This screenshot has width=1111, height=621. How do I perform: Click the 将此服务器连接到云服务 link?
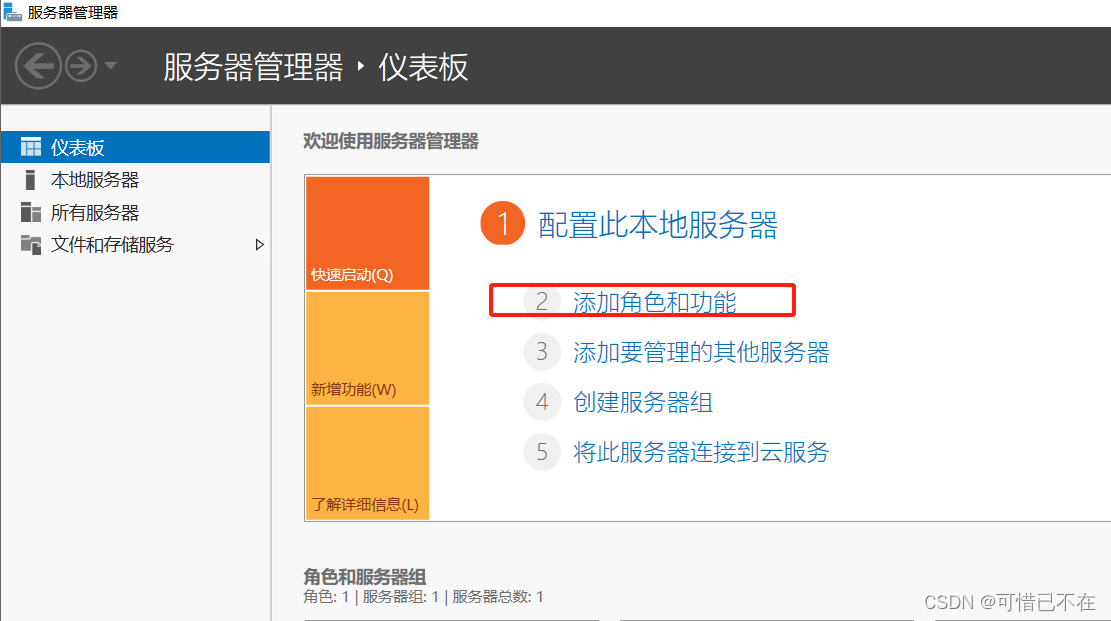tap(701, 452)
